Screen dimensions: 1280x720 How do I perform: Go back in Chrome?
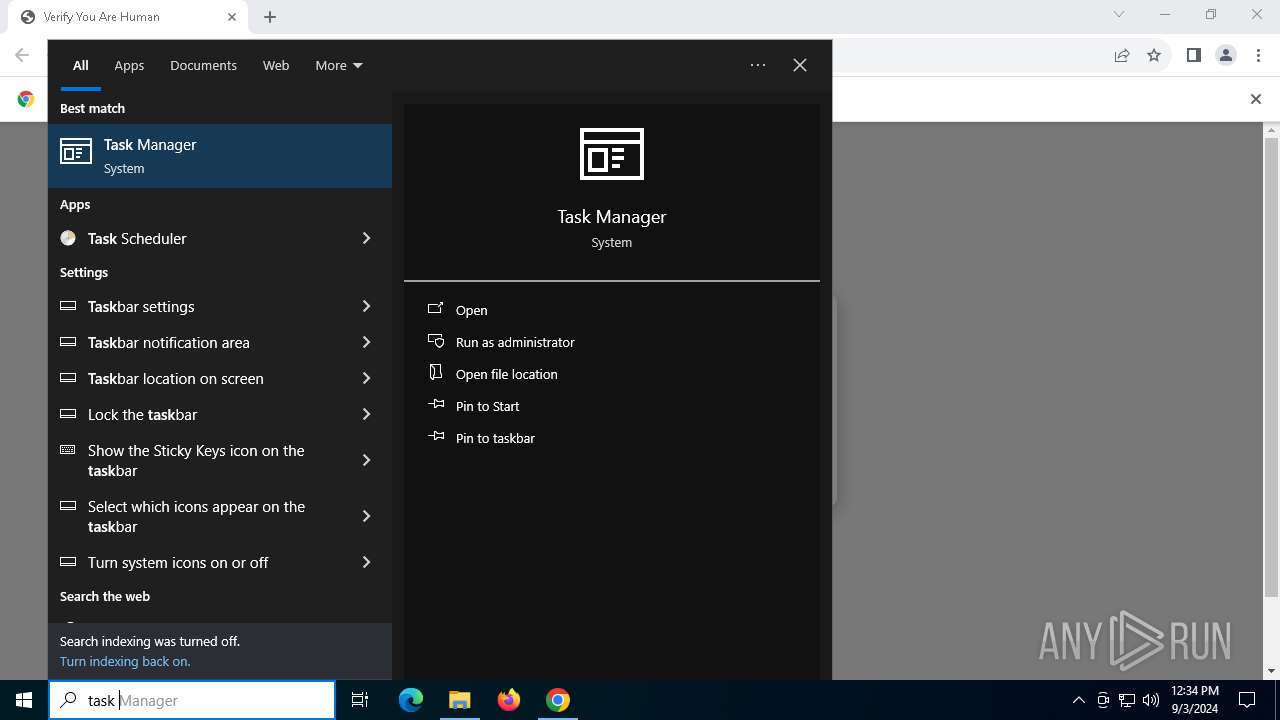click(x=22, y=55)
